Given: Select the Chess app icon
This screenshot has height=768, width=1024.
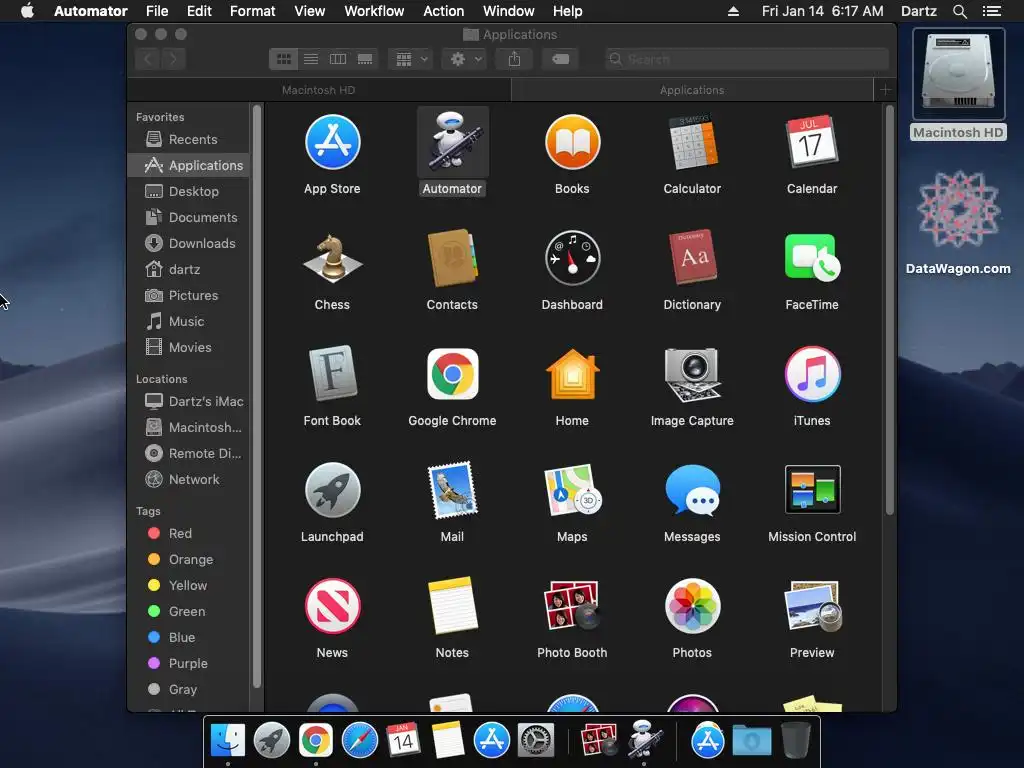Looking at the screenshot, I should pos(332,259).
